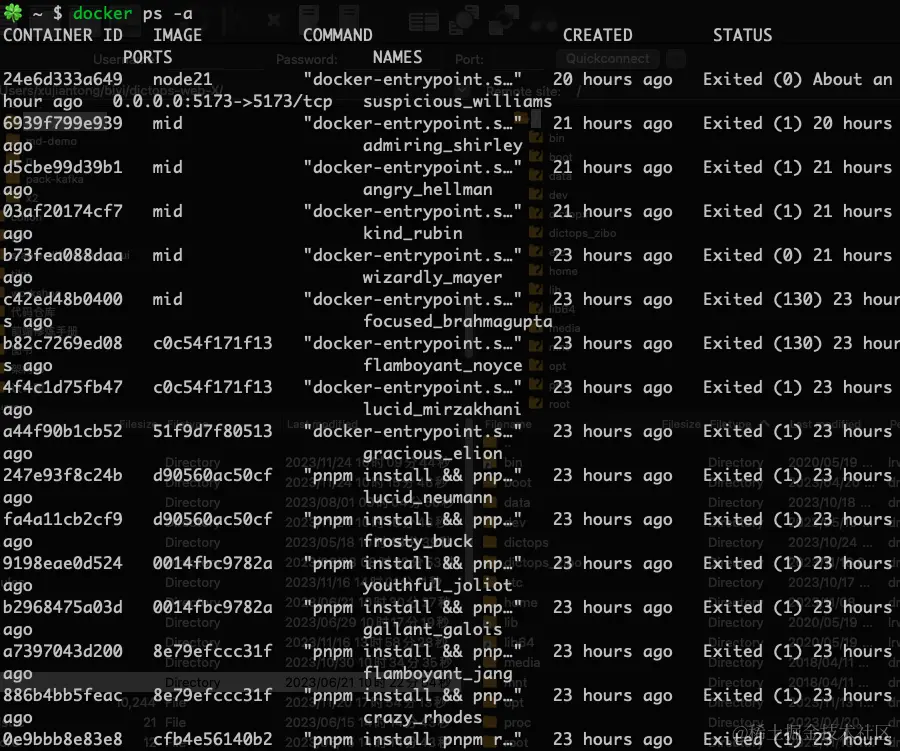Select the STATUS column header
The height and width of the screenshot is (751, 900).
point(743,35)
